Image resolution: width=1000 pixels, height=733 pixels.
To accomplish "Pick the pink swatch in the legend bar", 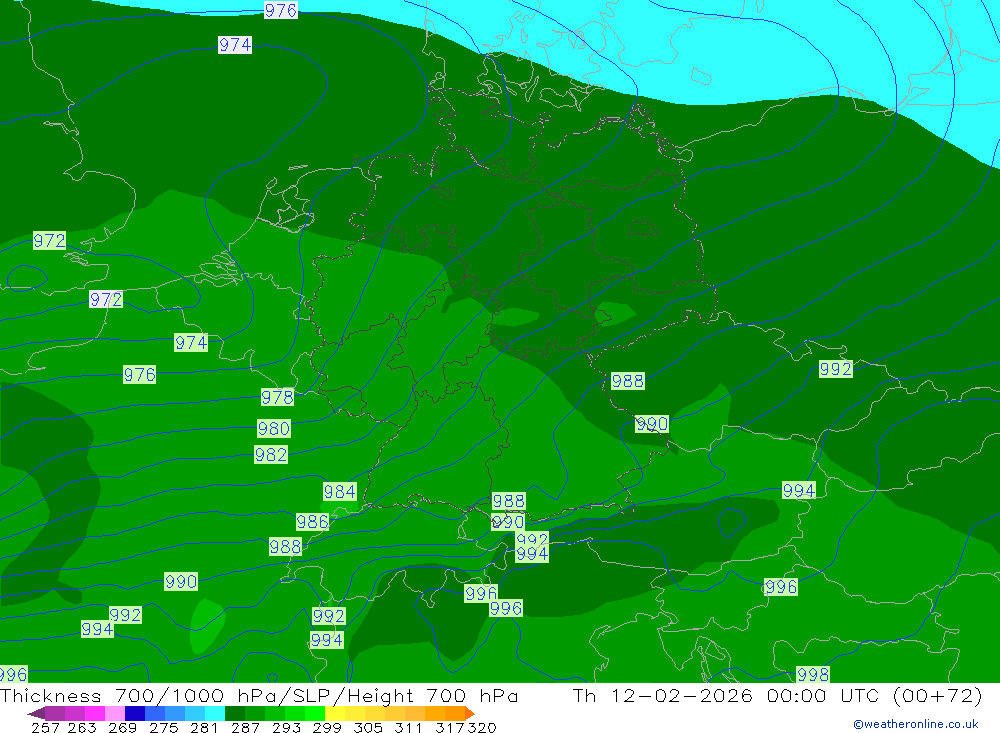I will pyautogui.click(x=115, y=713).
